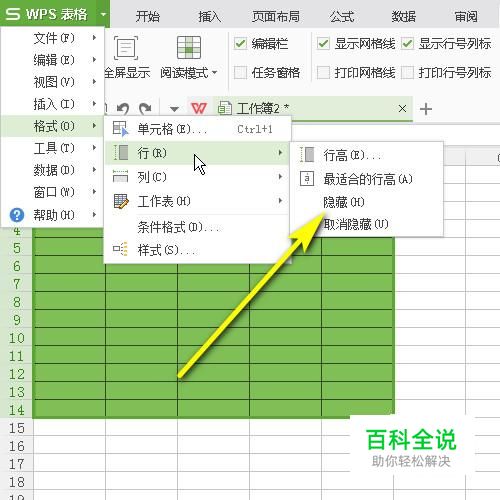Click the 单元格 format cells icon
The width and height of the screenshot is (500, 500).
click(x=120, y=129)
